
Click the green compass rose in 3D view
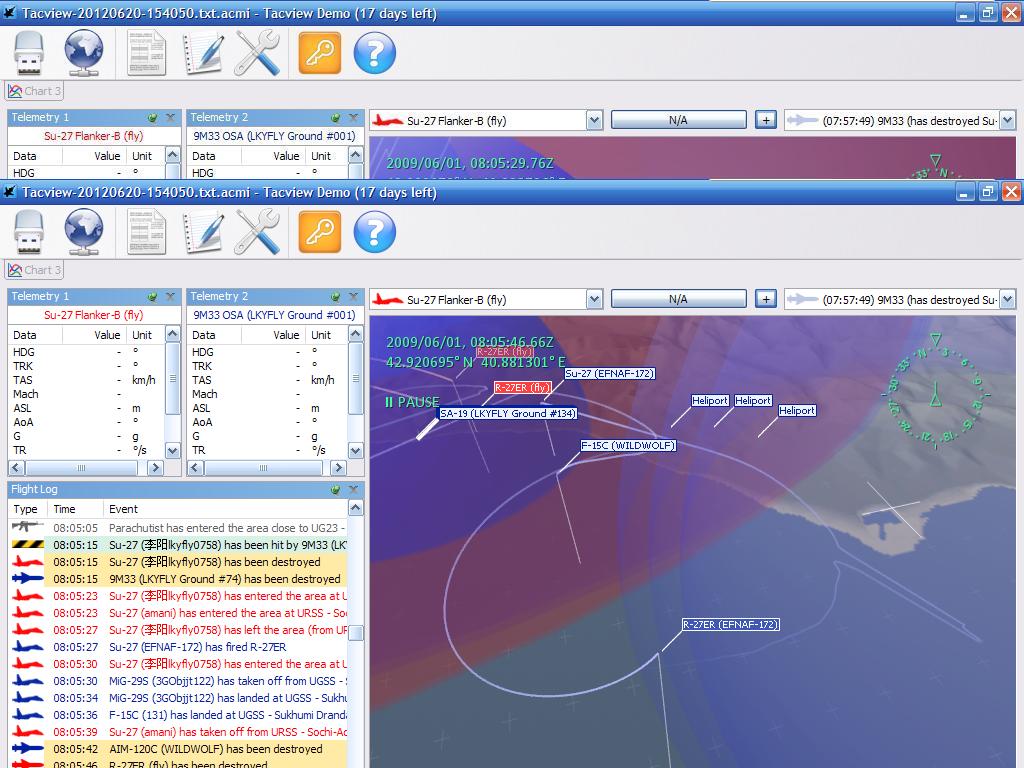pyautogui.click(x=935, y=390)
